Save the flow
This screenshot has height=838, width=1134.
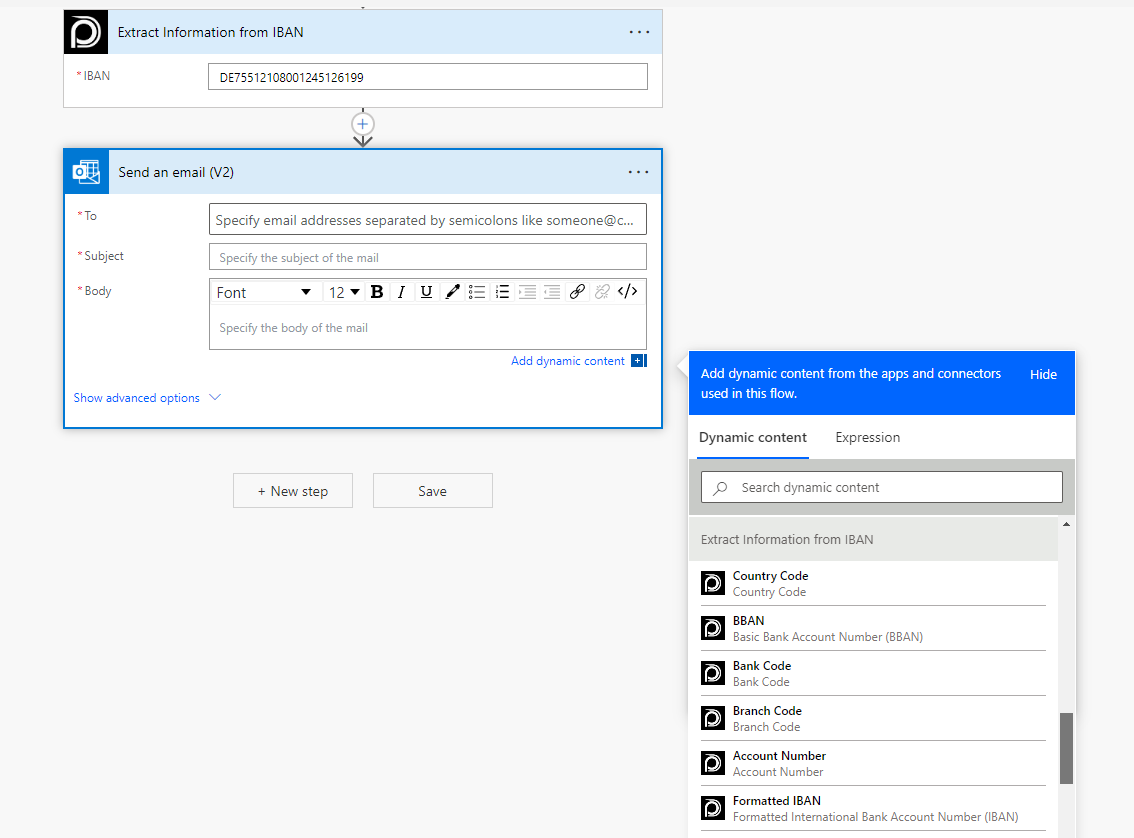[432, 491]
